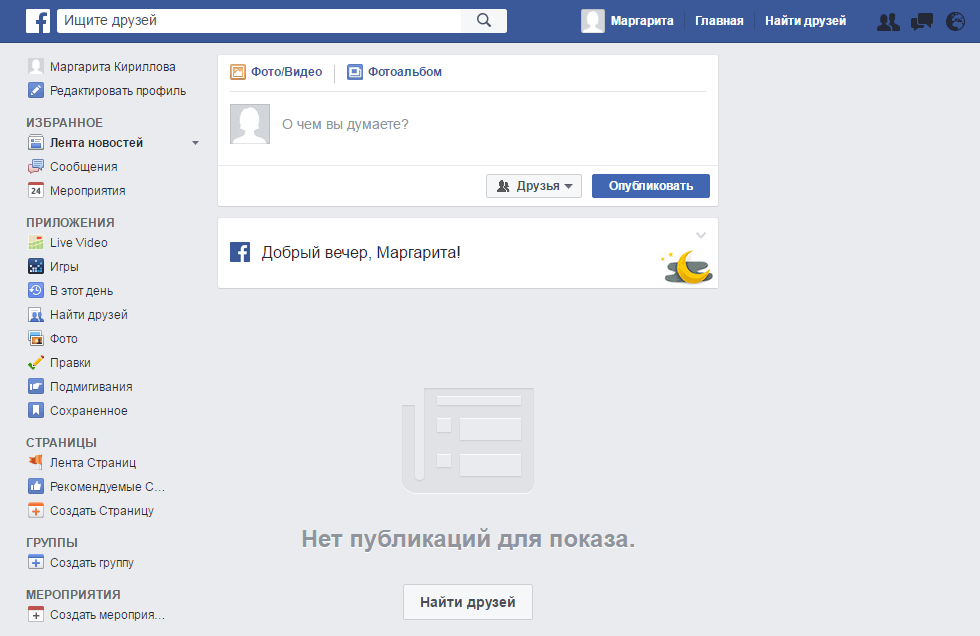This screenshot has width=980, height=636.
Task: Expand Лента новостей dropdown arrow
Action: 195,143
